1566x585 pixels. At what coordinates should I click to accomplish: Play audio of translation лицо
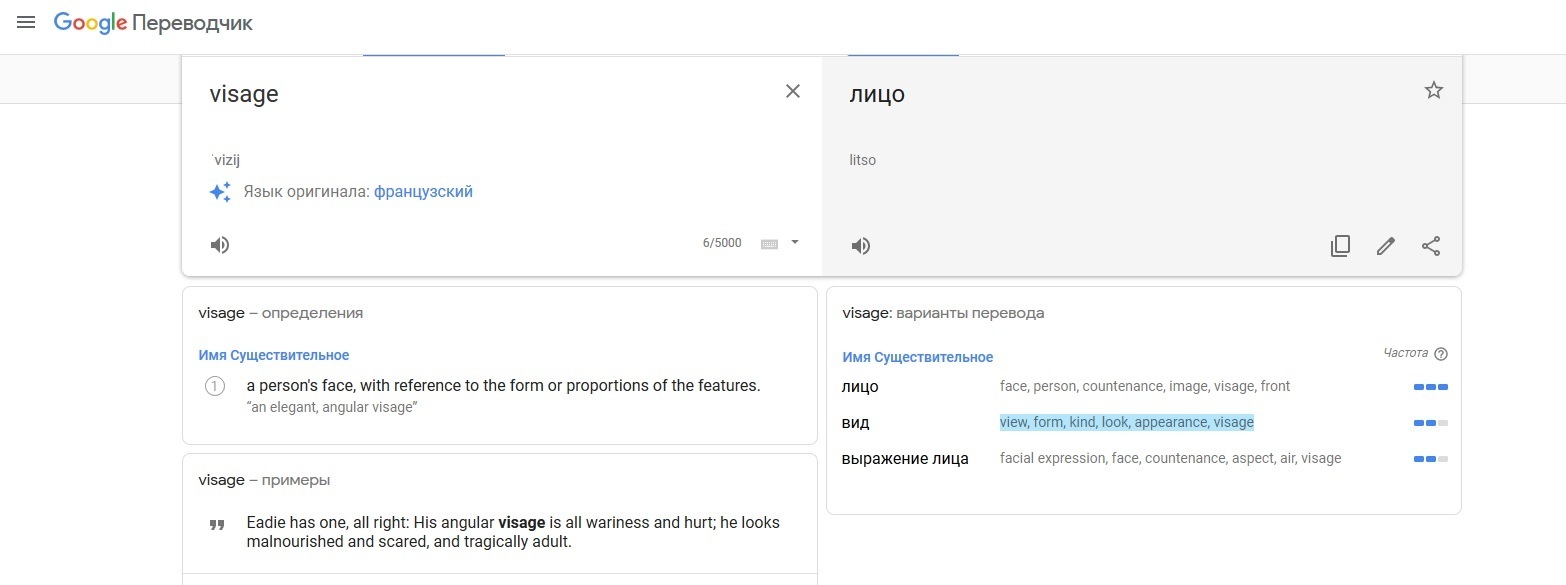tap(860, 246)
